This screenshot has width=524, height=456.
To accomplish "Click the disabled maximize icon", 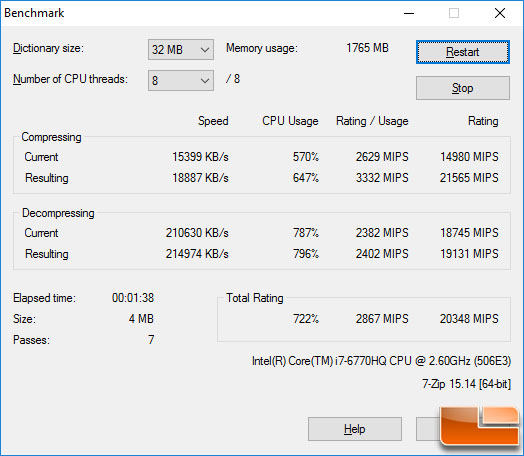I will (454, 13).
